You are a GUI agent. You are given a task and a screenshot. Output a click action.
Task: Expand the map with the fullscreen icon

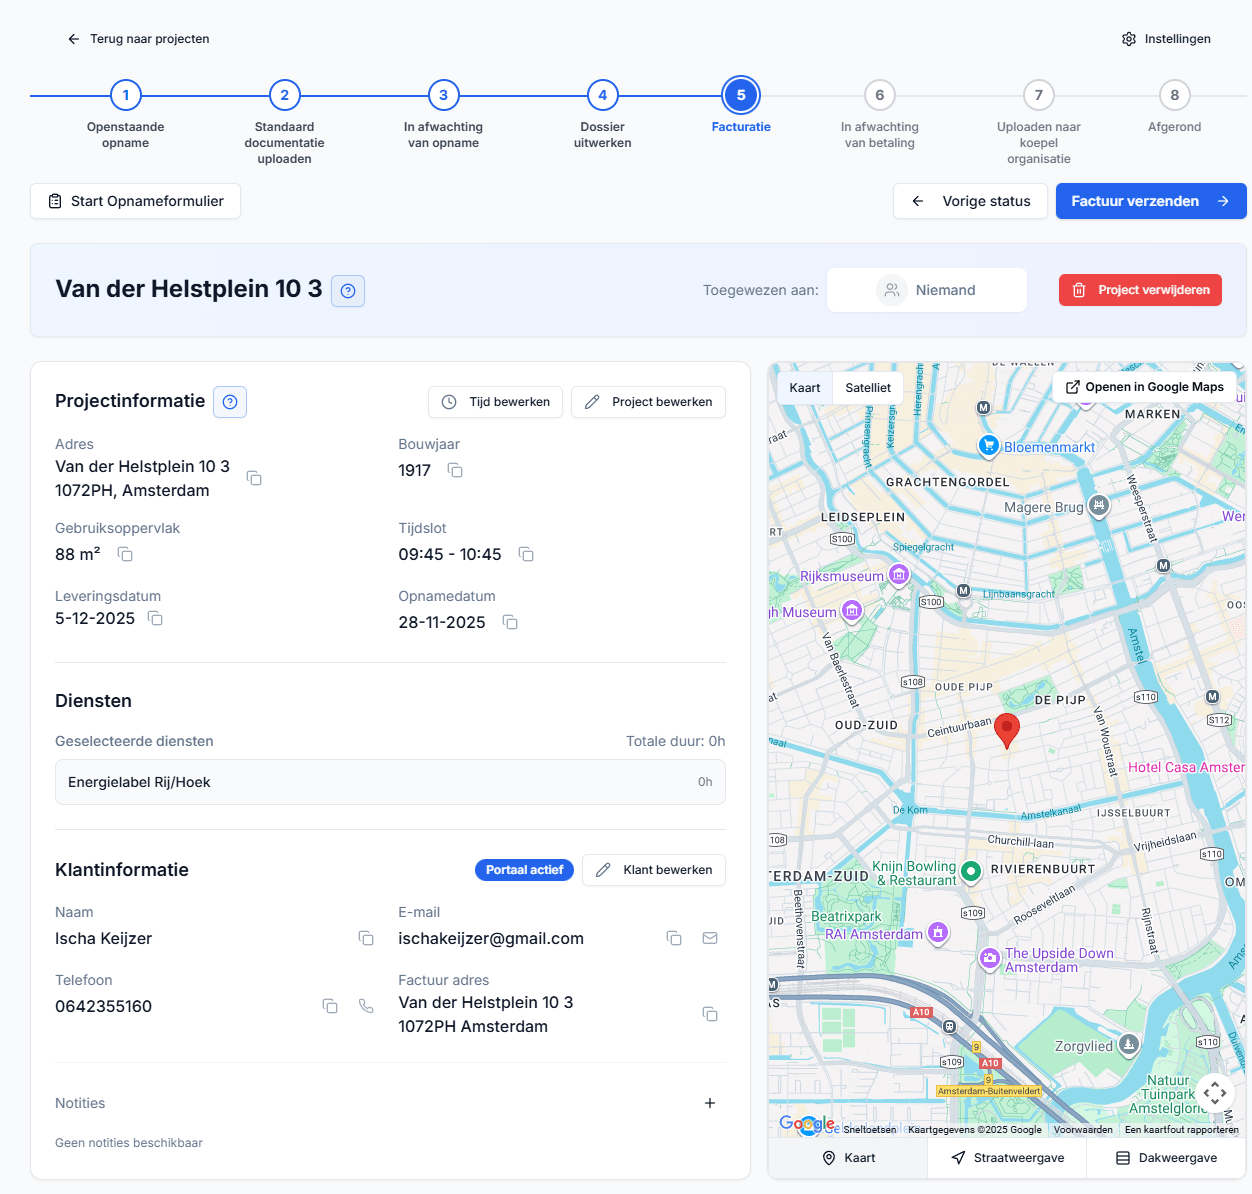pos(1216,1093)
